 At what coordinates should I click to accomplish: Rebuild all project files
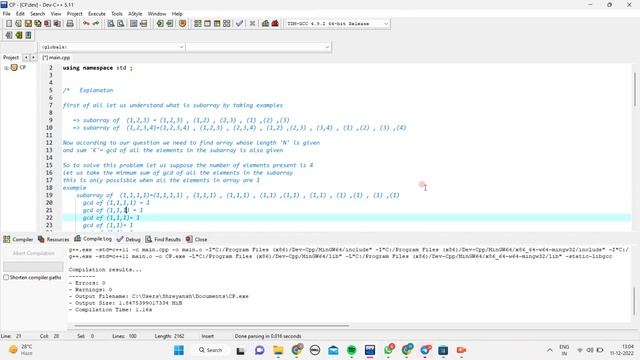pos(227,24)
